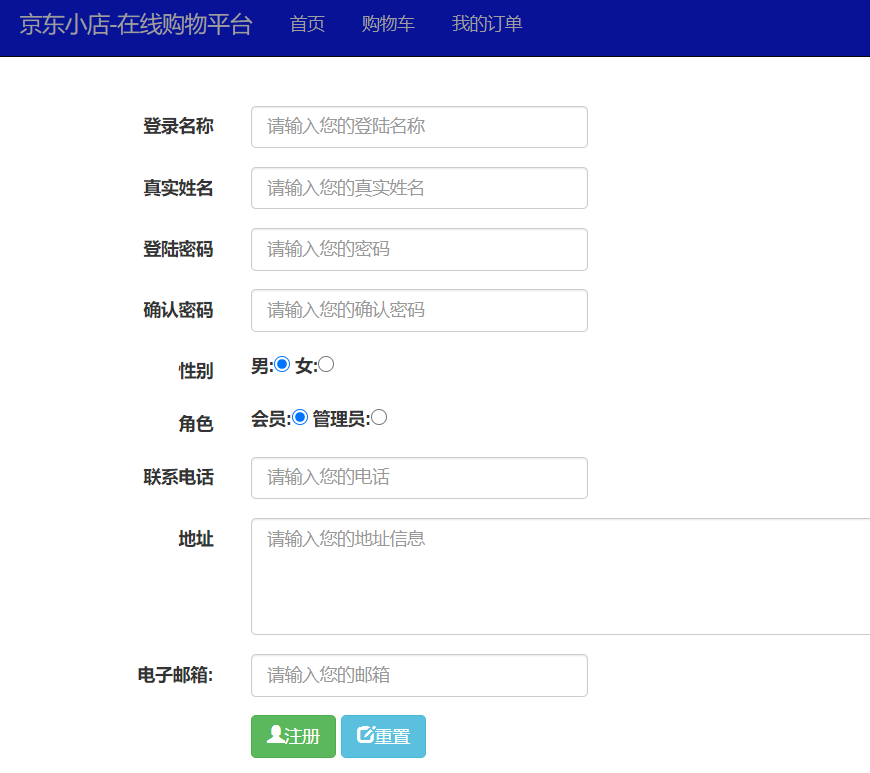This screenshot has height=773, width=870.
Task: Choose the 女 gender radio button
Action: [326, 365]
